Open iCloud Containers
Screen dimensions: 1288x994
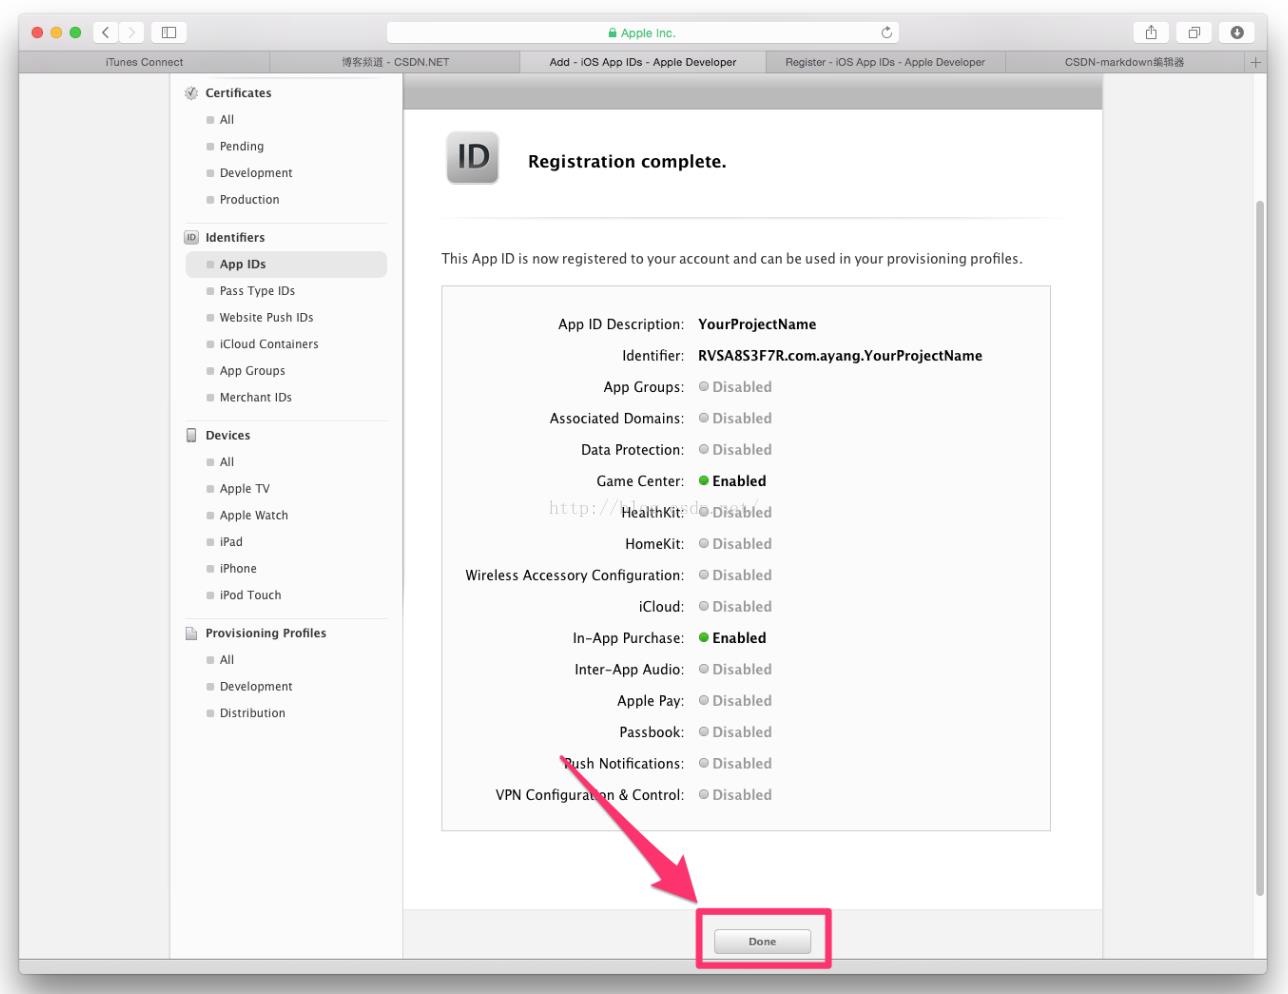coord(269,344)
